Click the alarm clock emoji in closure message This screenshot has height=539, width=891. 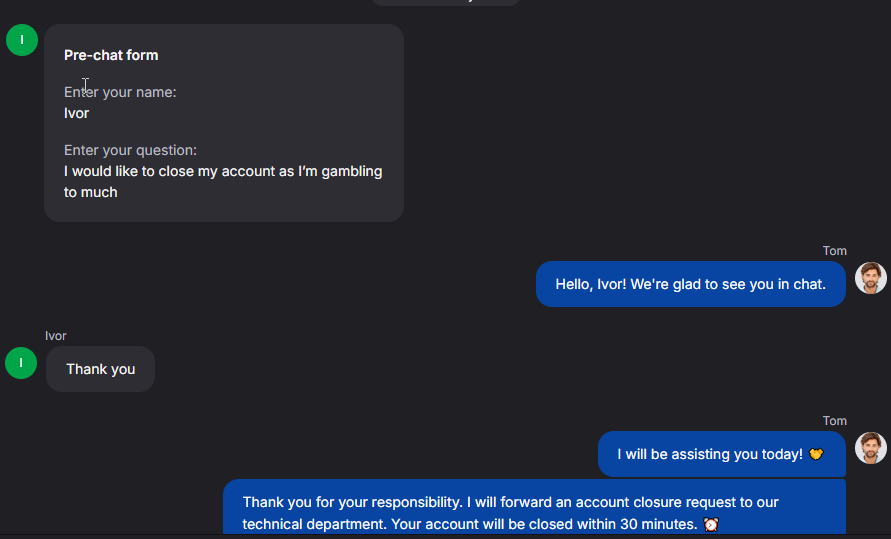point(711,524)
